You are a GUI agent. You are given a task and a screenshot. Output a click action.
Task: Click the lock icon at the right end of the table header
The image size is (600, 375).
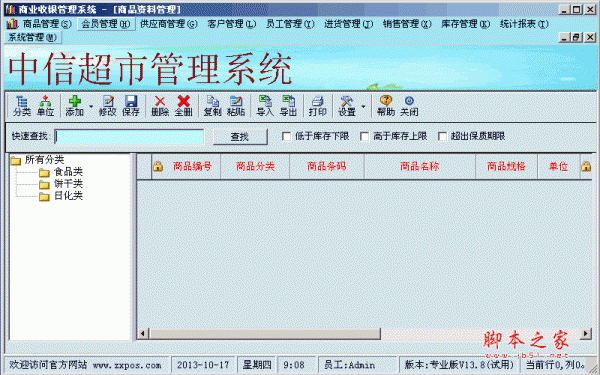pos(586,166)
